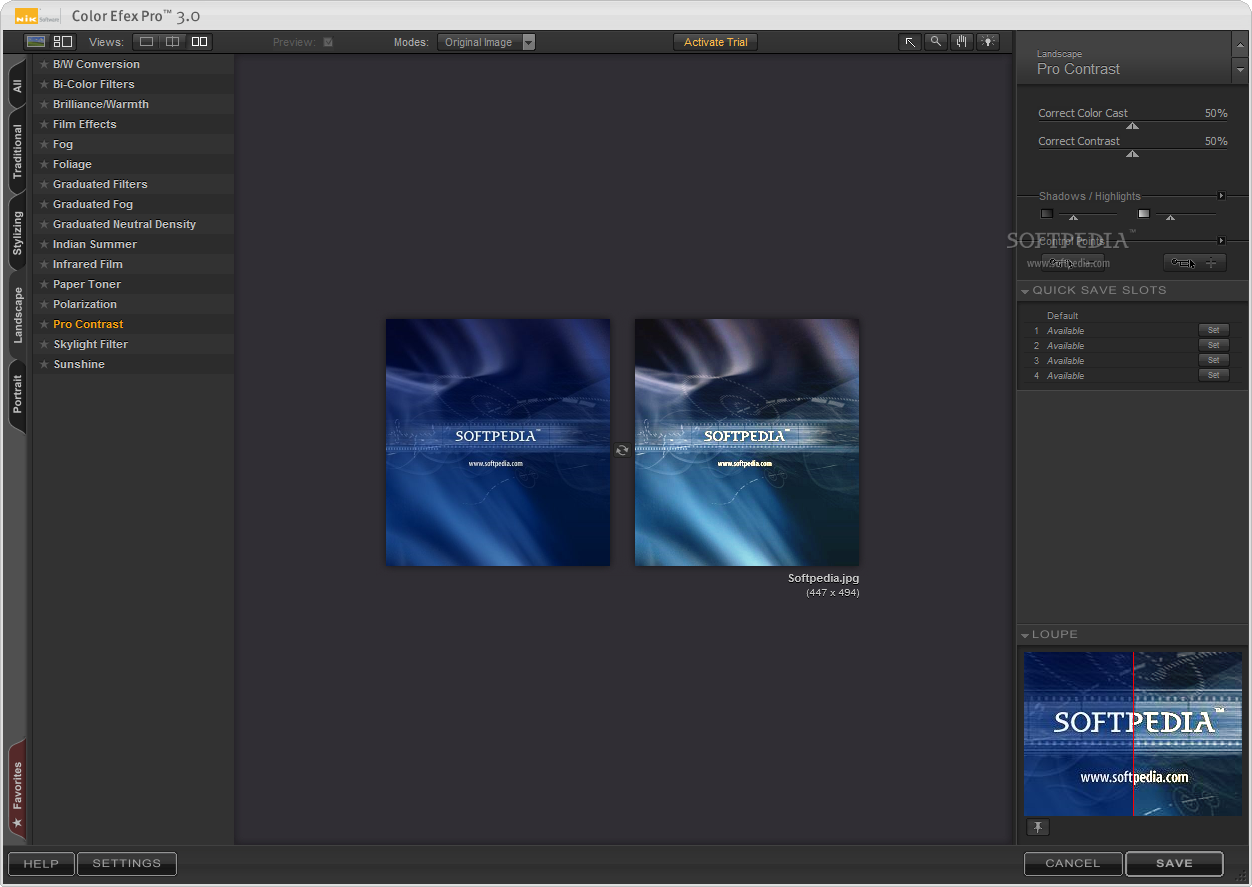
Task: Select the Paper Toner filter
Action: pyautogui.click(x=134, y=284)
